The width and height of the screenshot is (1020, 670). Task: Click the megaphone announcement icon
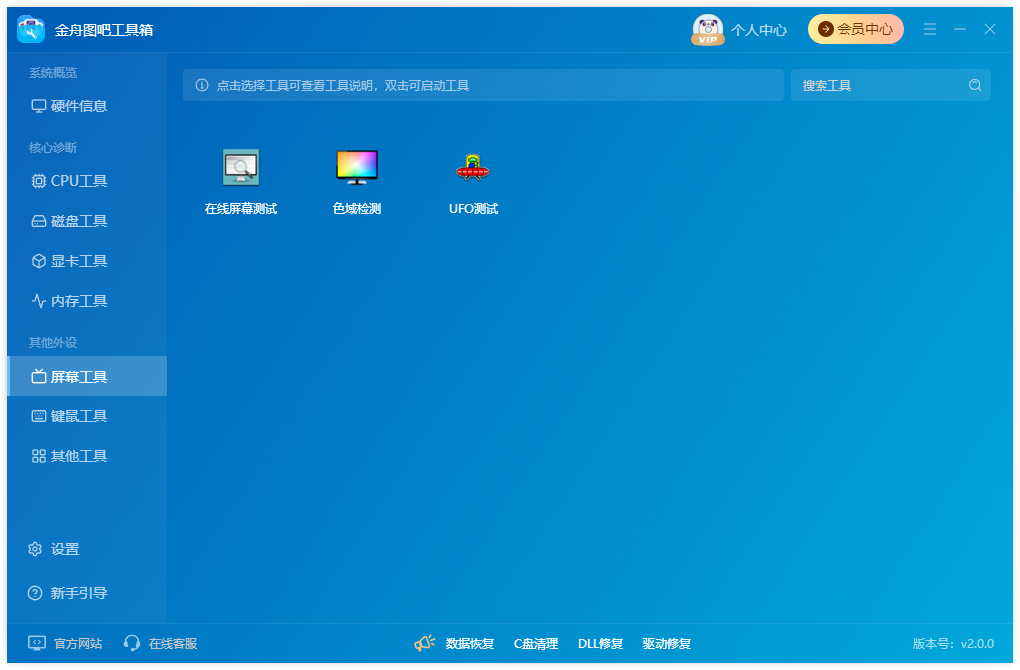point(424,643)
